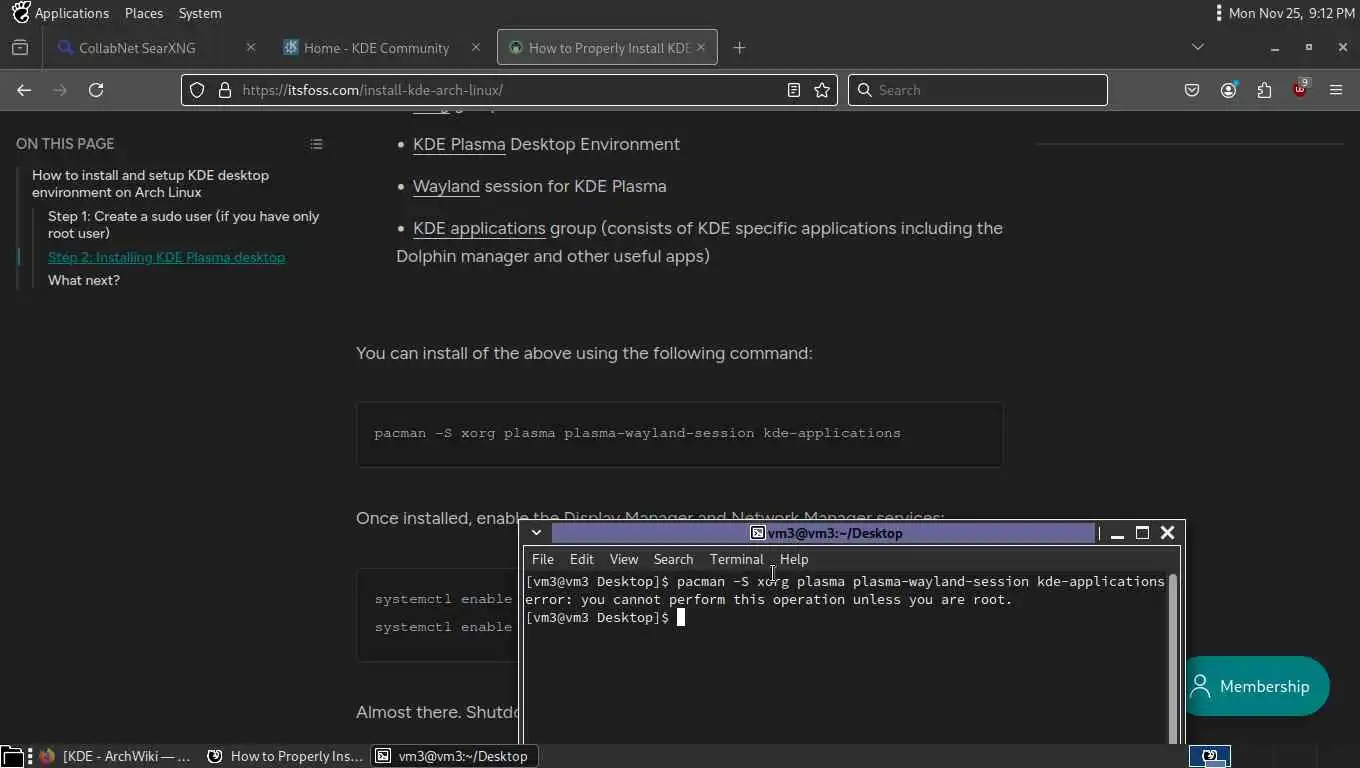This screenshot has height=768, width=1360.
Task: Click the clock Mon Nov 25, 9:12 PM
Action: coord(1291,13)
